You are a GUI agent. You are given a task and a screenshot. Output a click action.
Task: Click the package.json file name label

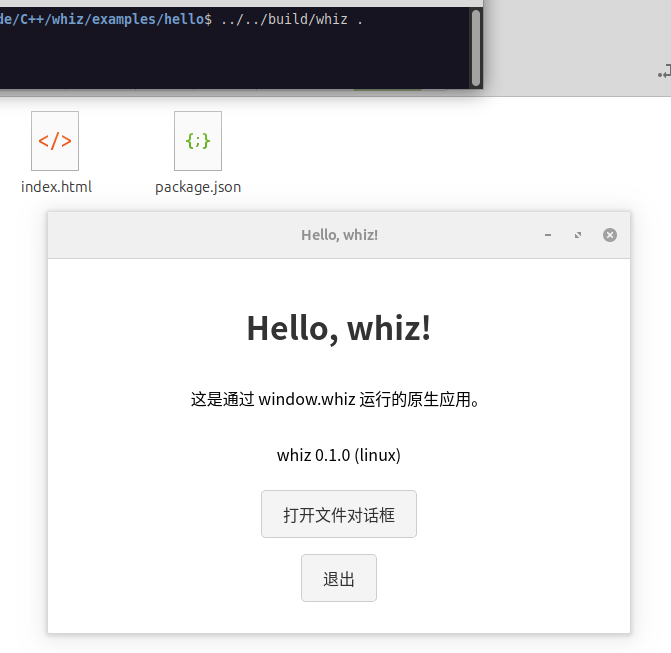[198, 187]
